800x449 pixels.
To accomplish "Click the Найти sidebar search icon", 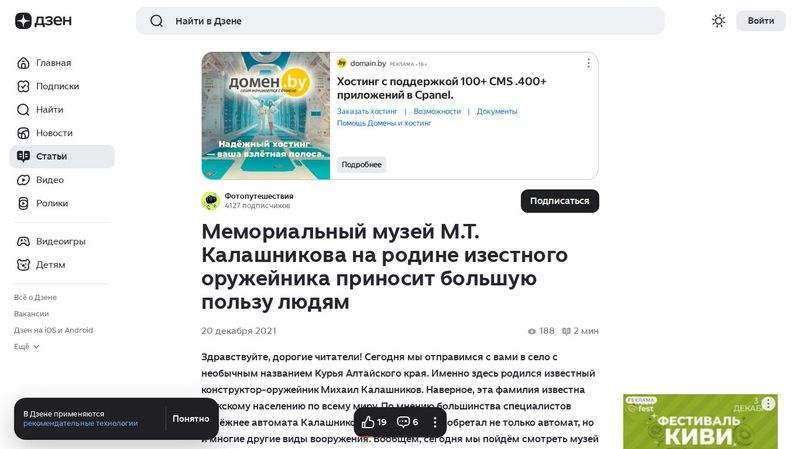I will pyautogui.click(x=25, y=110).
